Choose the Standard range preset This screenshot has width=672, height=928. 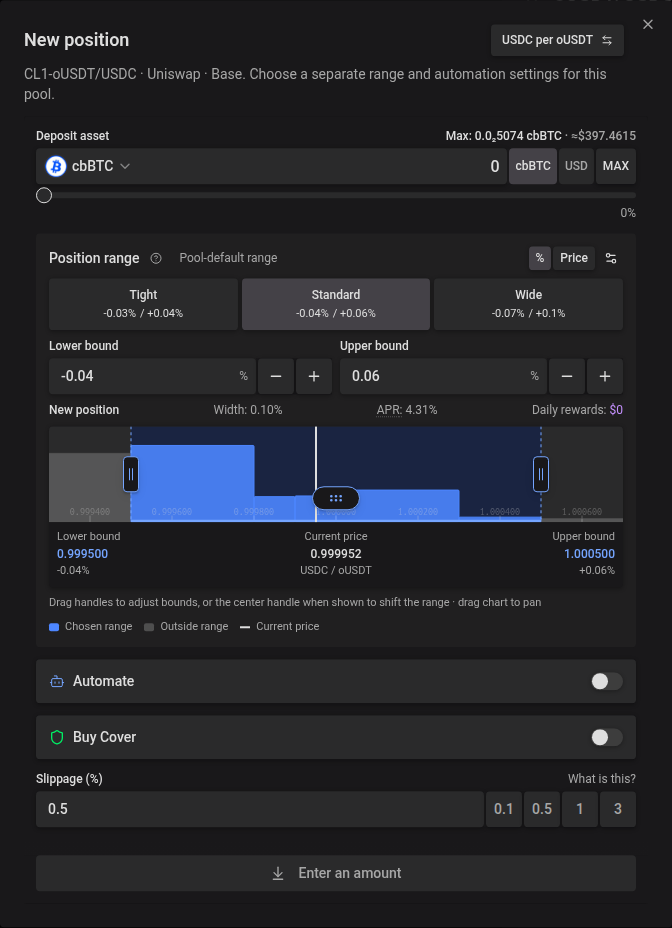[336, 304]
